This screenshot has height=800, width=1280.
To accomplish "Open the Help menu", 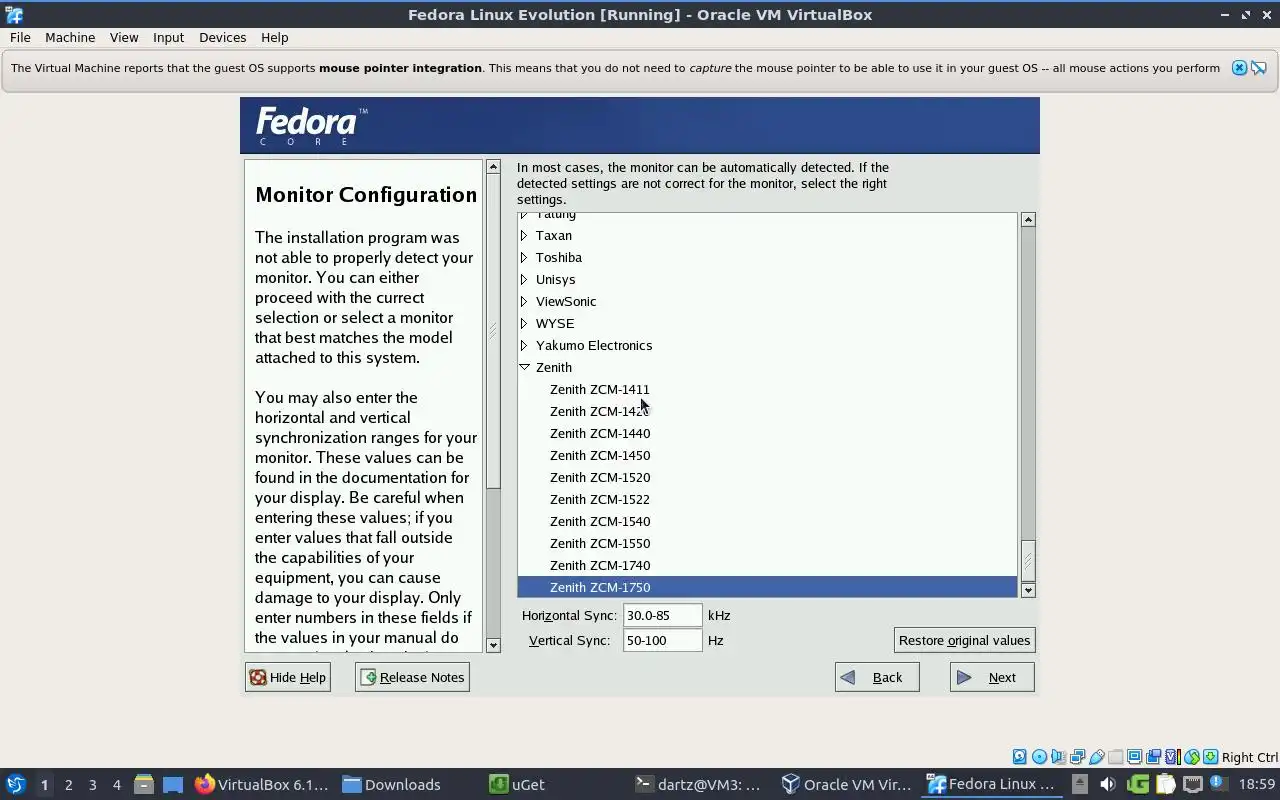I will pos(274,37).
